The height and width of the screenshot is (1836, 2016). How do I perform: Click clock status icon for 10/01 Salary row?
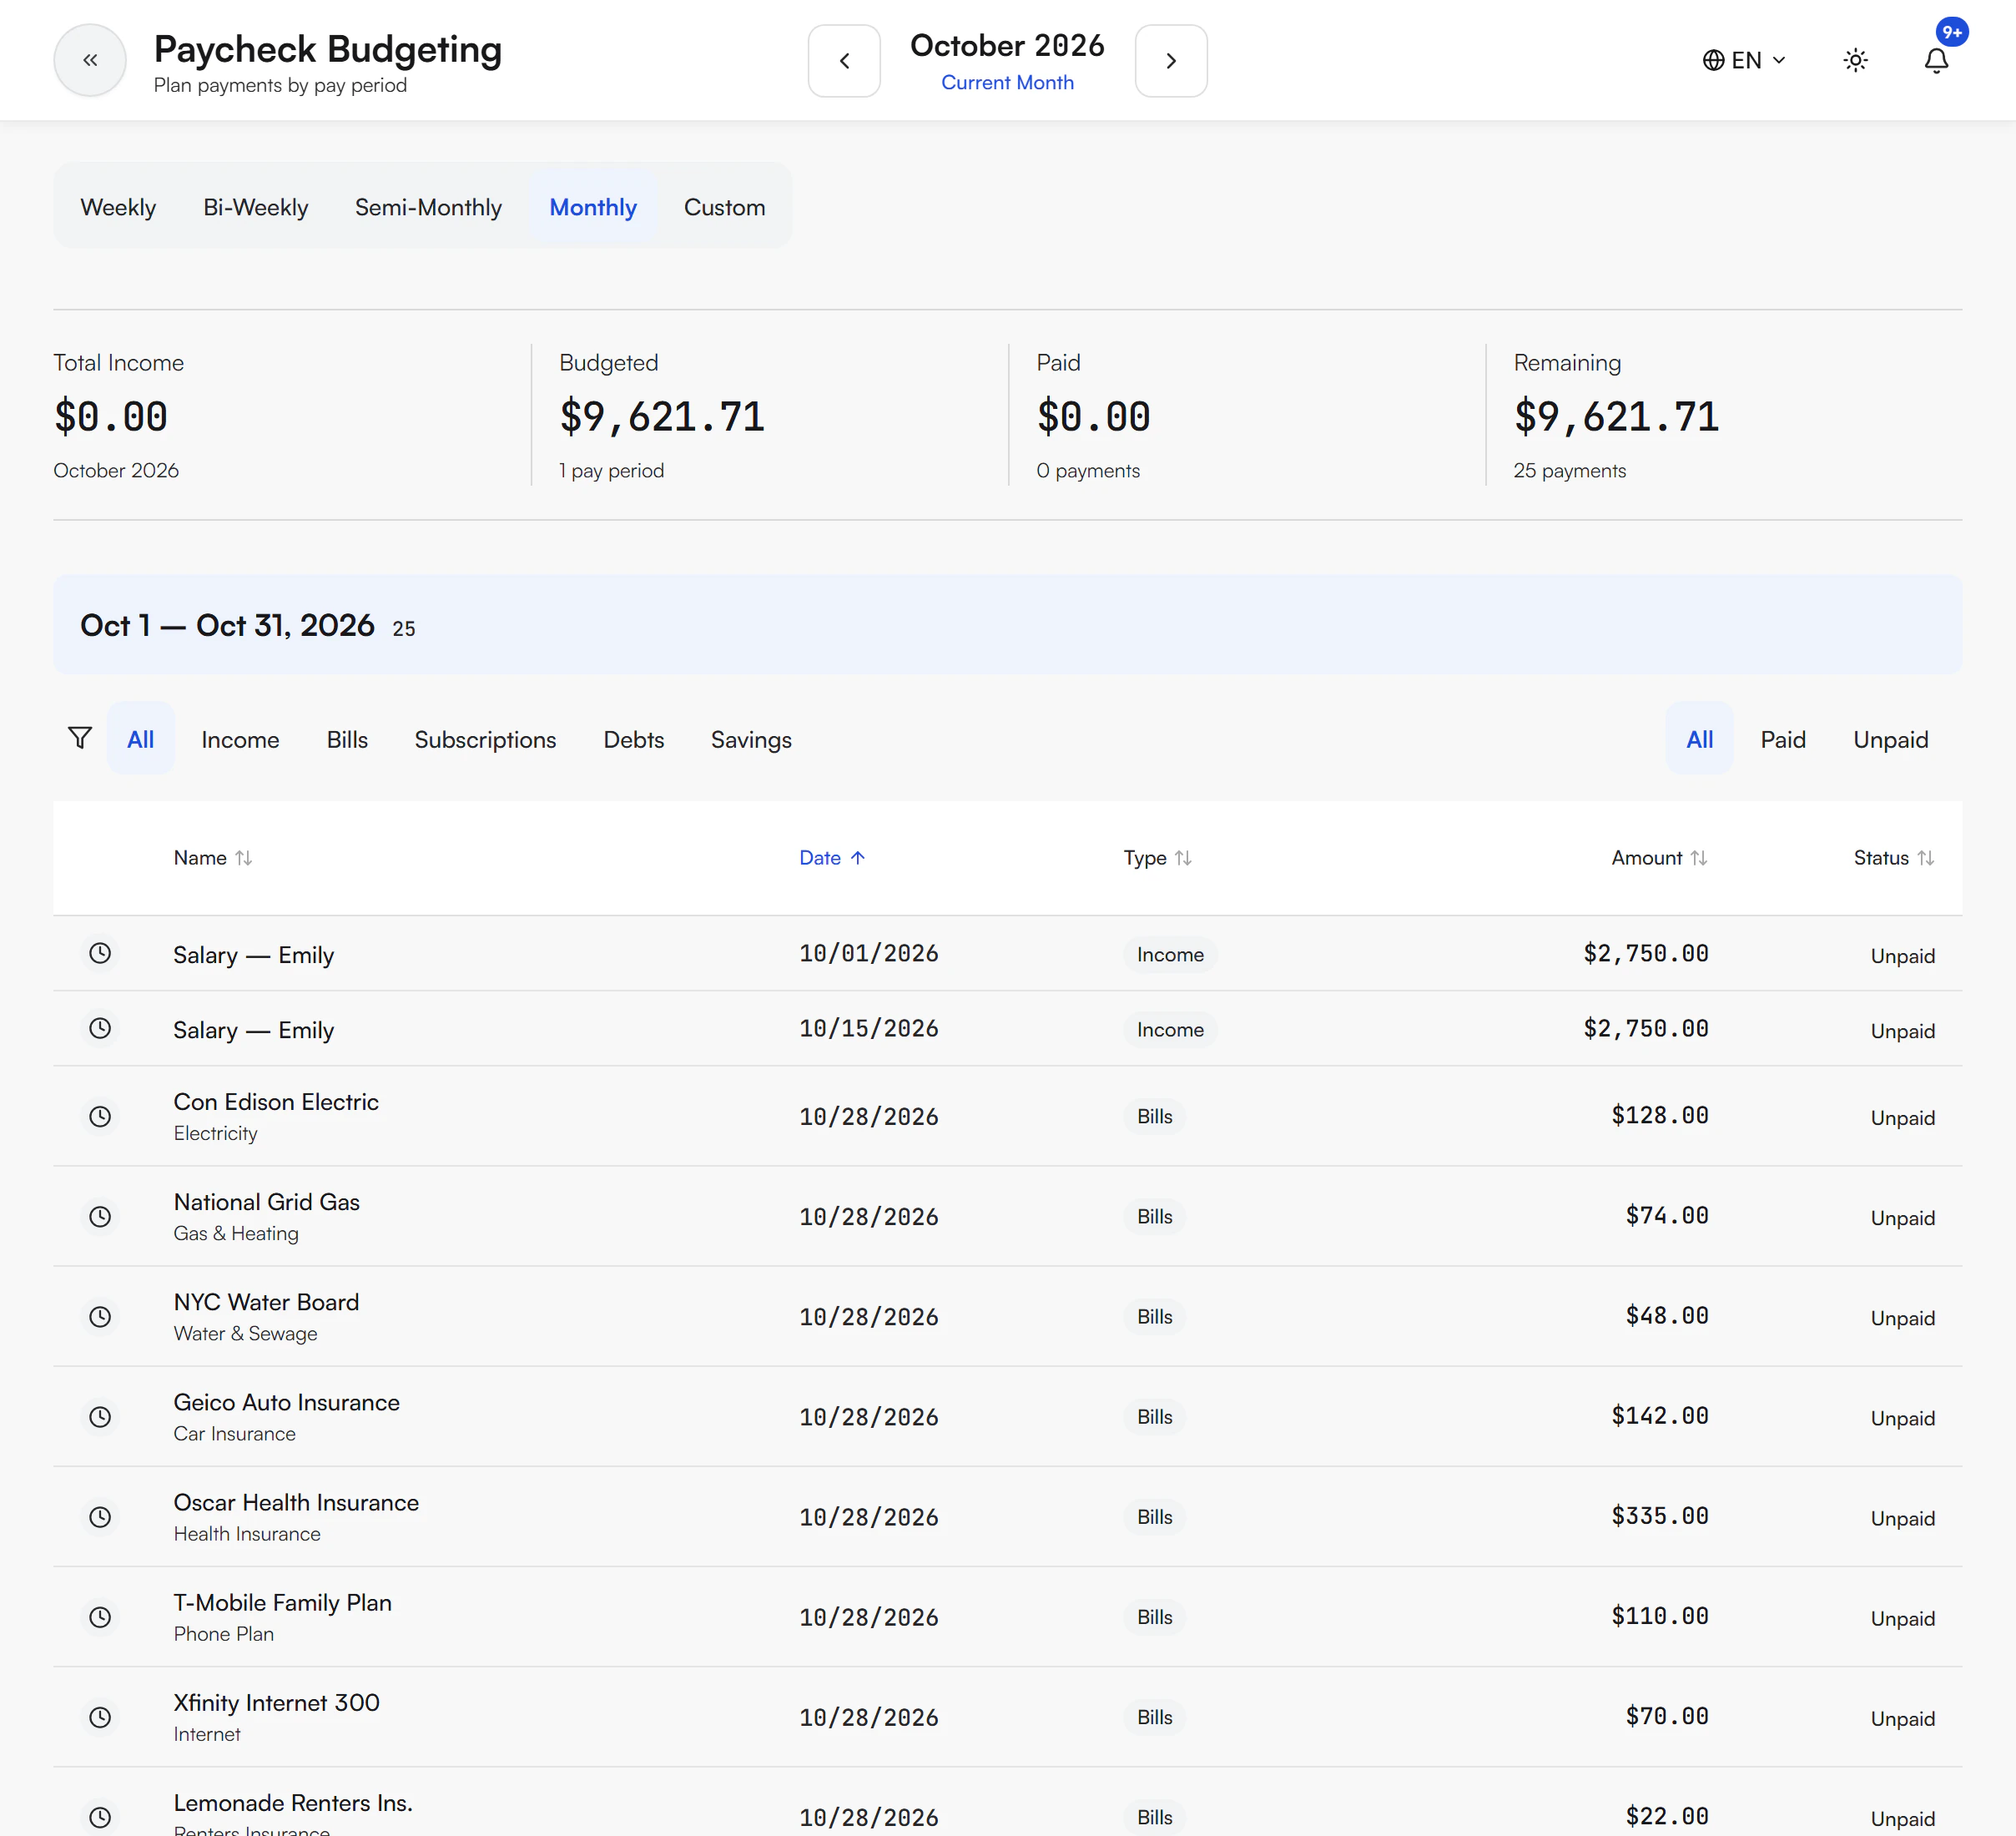tap(100, 953)
